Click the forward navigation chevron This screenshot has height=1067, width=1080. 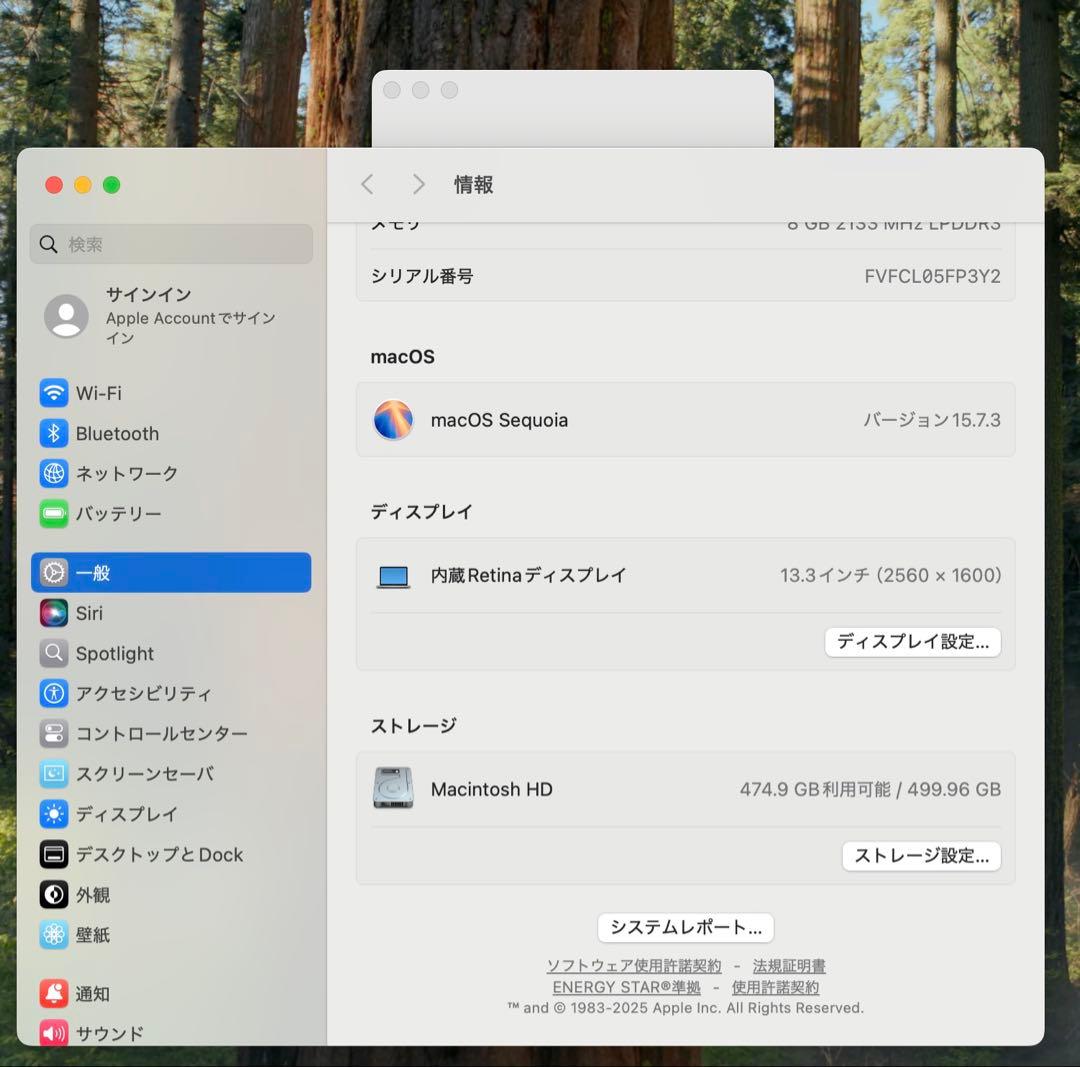418,184
